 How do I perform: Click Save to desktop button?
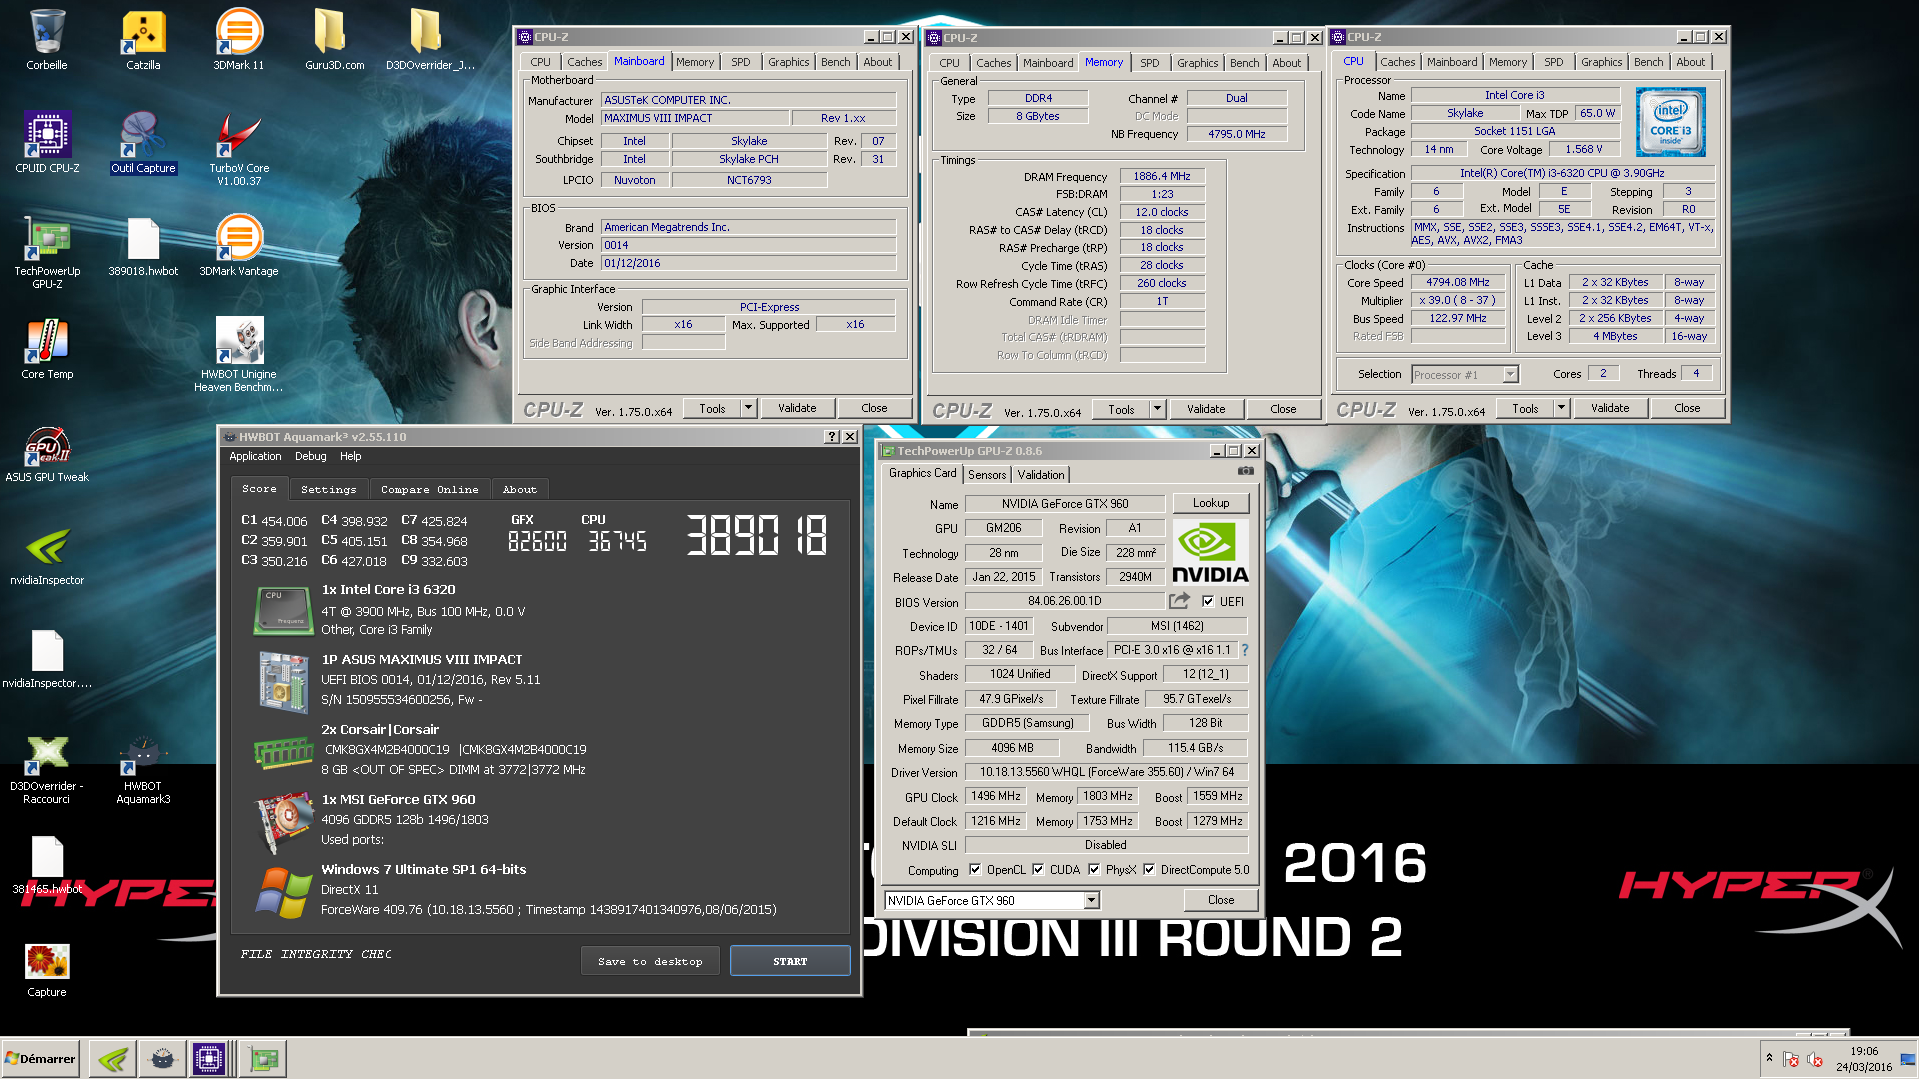click(650, 961)
